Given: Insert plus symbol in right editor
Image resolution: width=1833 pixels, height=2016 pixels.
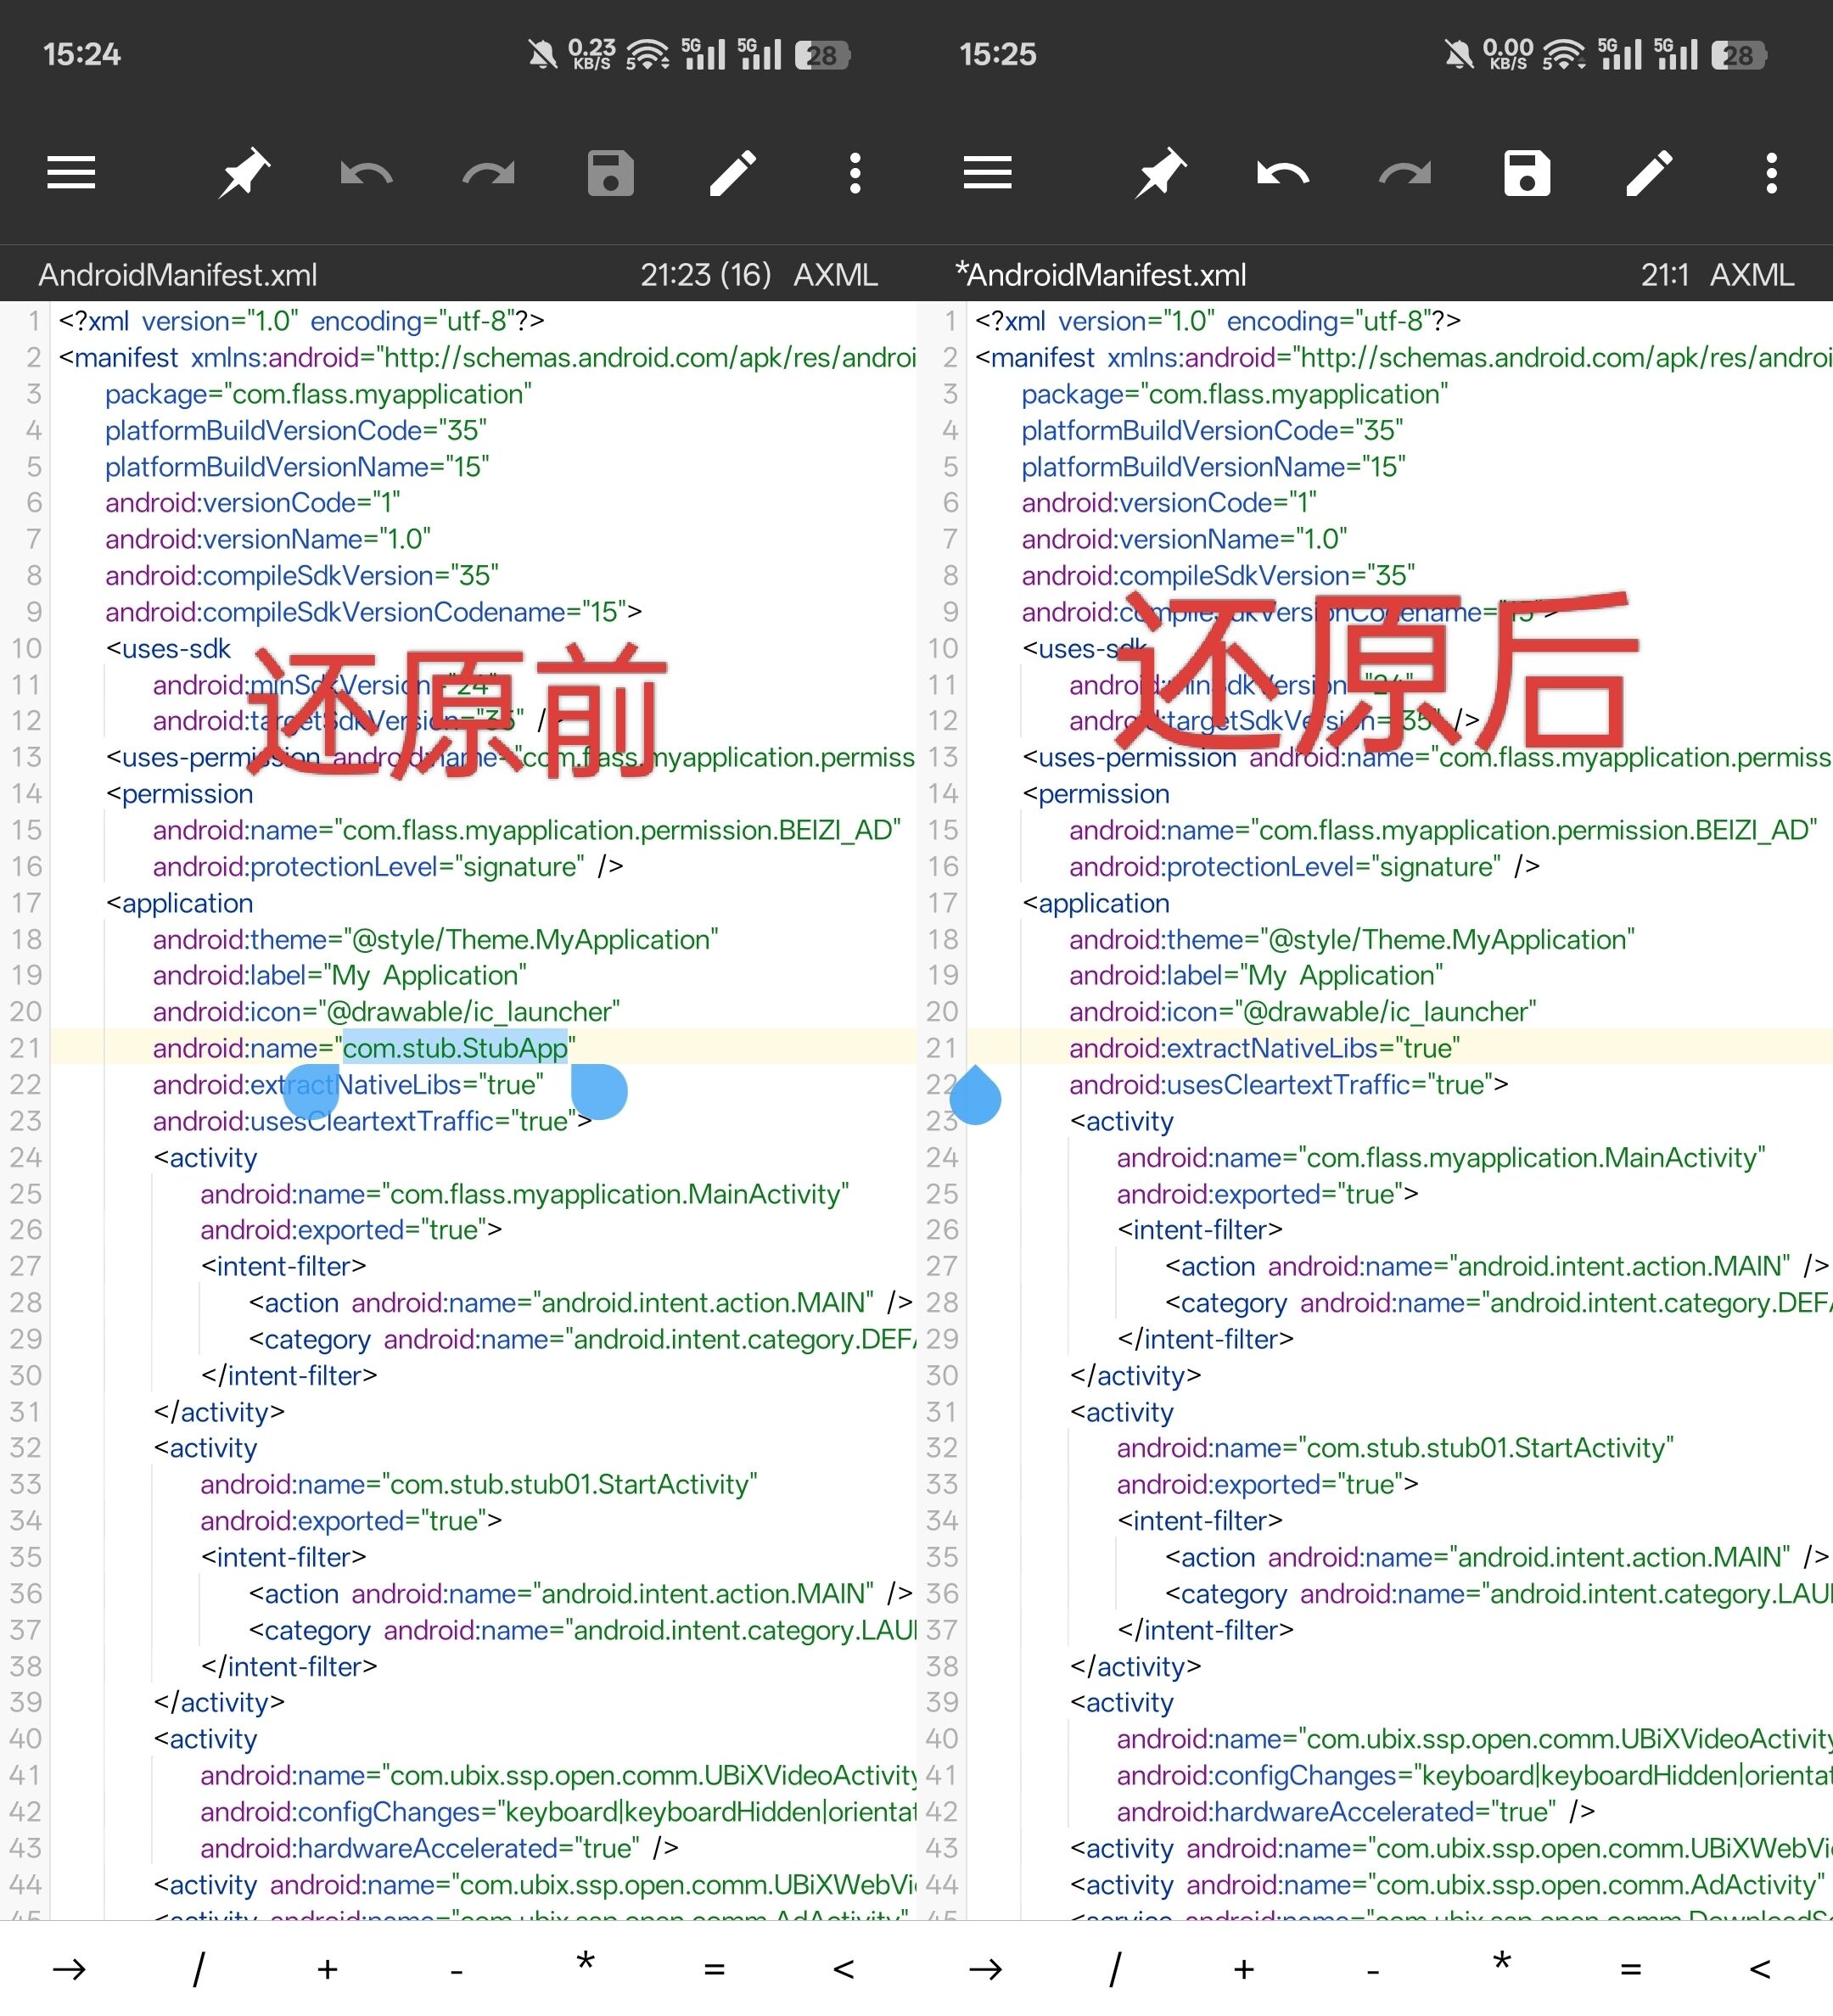Looking at the screenshot, I should [1244, 1969].
